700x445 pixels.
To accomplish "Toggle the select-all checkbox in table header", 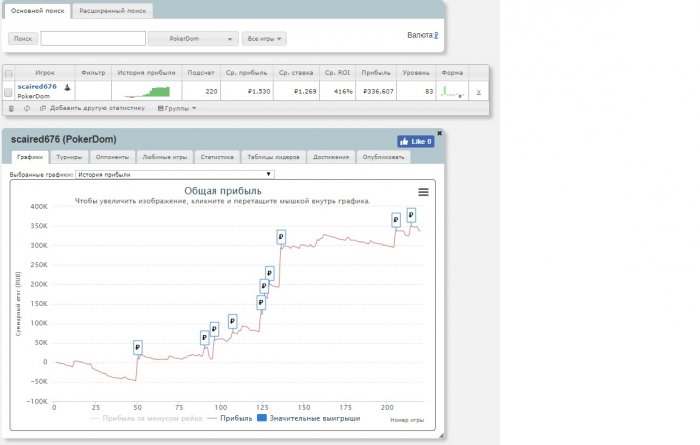I will [9, 73].
